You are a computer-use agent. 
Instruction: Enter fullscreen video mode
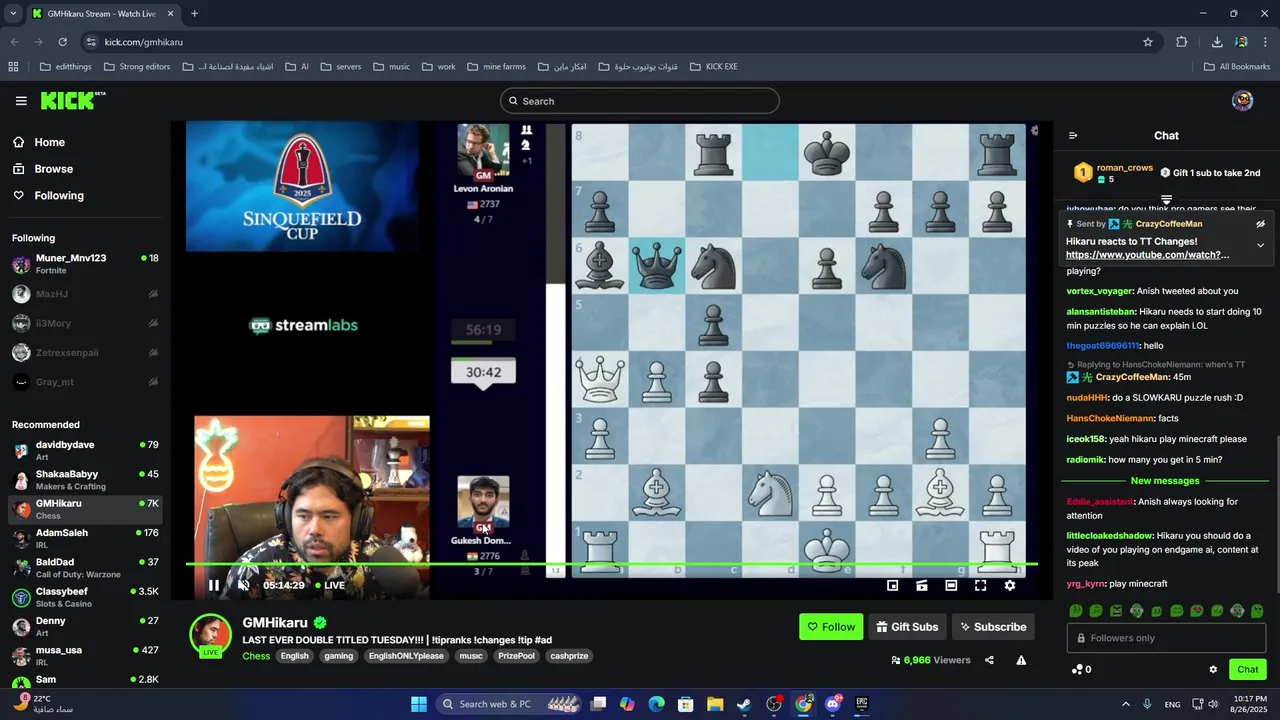tap(980, 585)
